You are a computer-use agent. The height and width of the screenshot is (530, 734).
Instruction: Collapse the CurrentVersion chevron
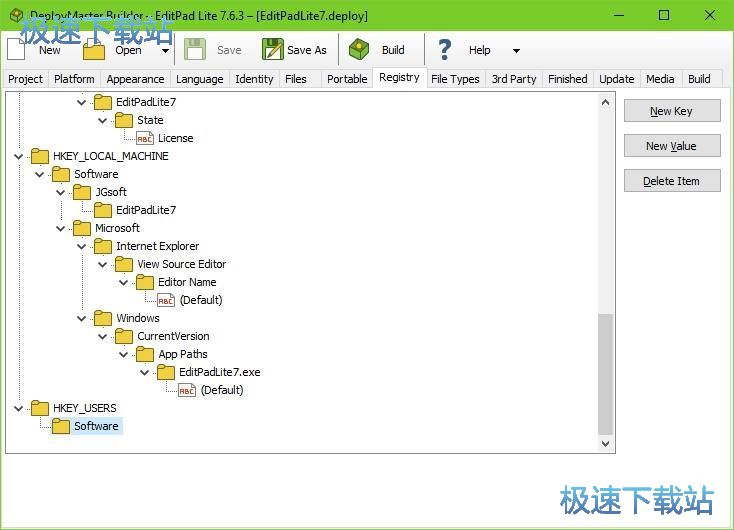click(103, 337)
